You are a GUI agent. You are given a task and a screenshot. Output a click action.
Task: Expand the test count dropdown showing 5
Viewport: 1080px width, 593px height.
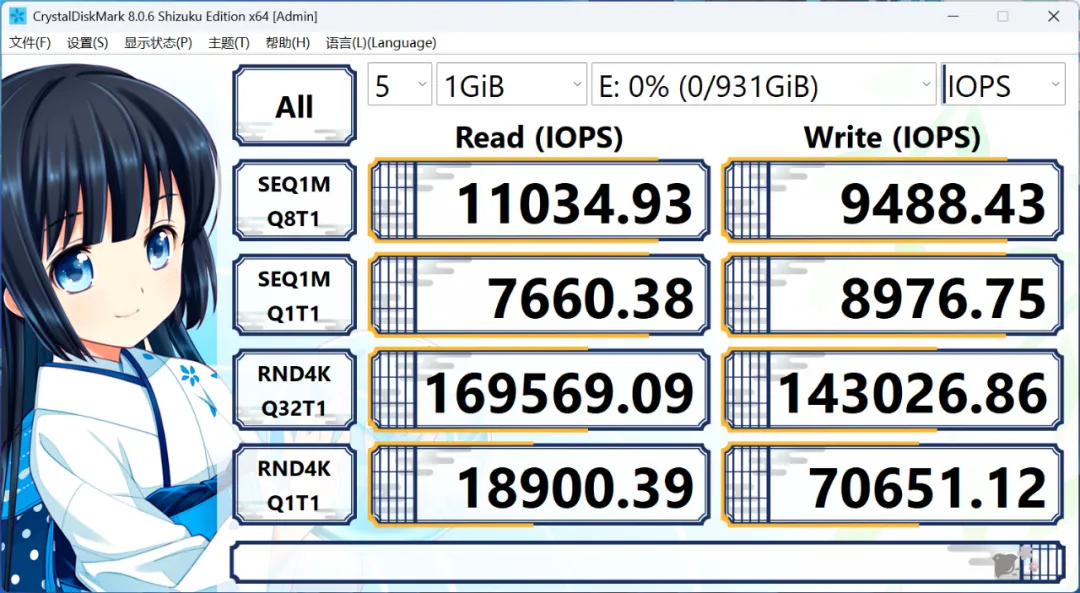pos(399,85)
